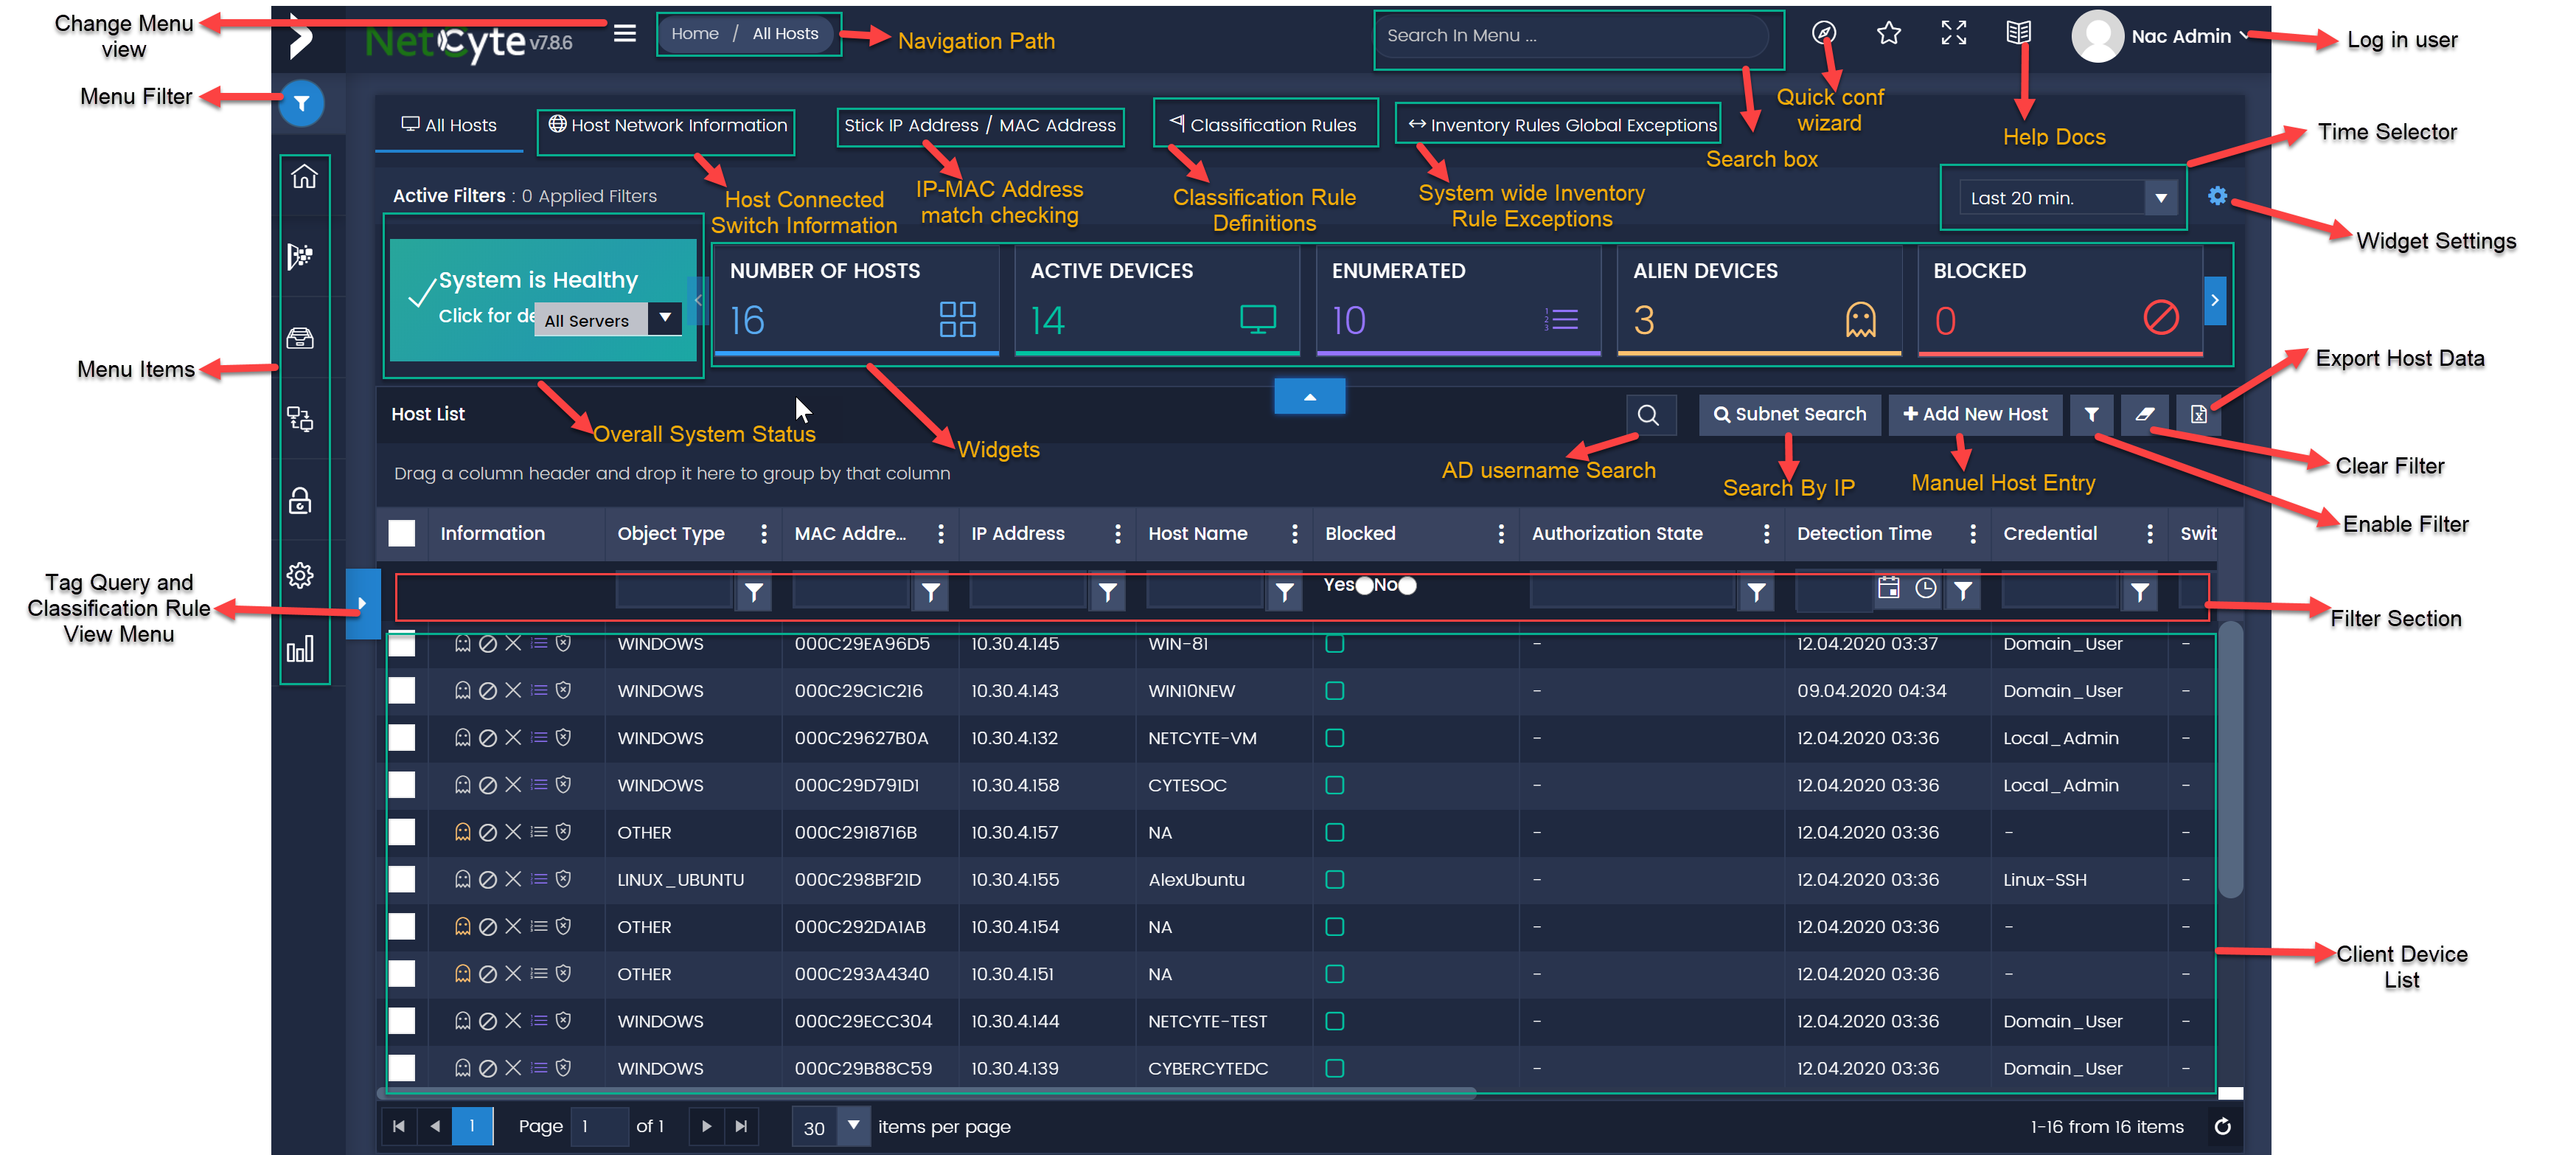
Task: Click the page 1 button in the pager
Action: [x=471, y=1127]
